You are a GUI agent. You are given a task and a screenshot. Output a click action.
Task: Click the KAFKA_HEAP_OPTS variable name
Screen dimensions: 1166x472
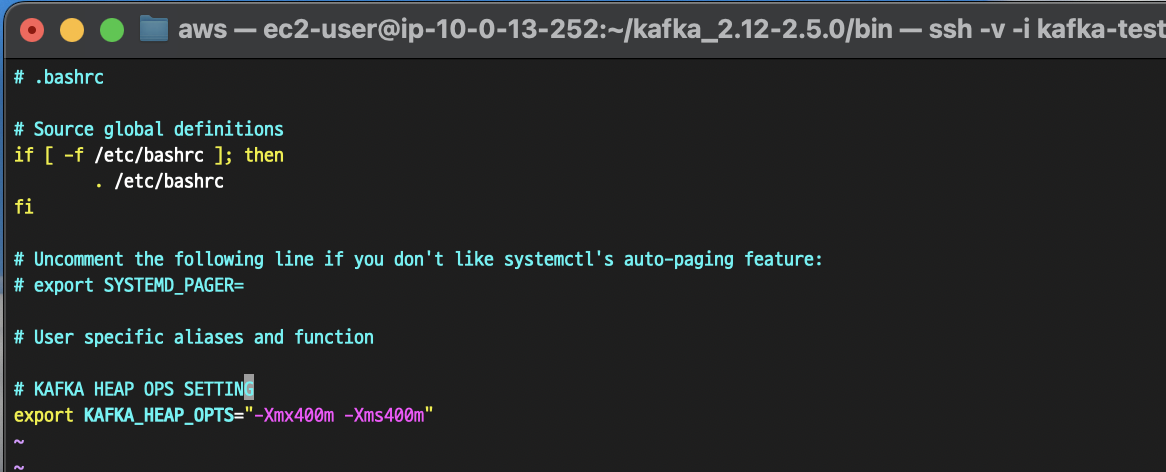tap(158, 416)
